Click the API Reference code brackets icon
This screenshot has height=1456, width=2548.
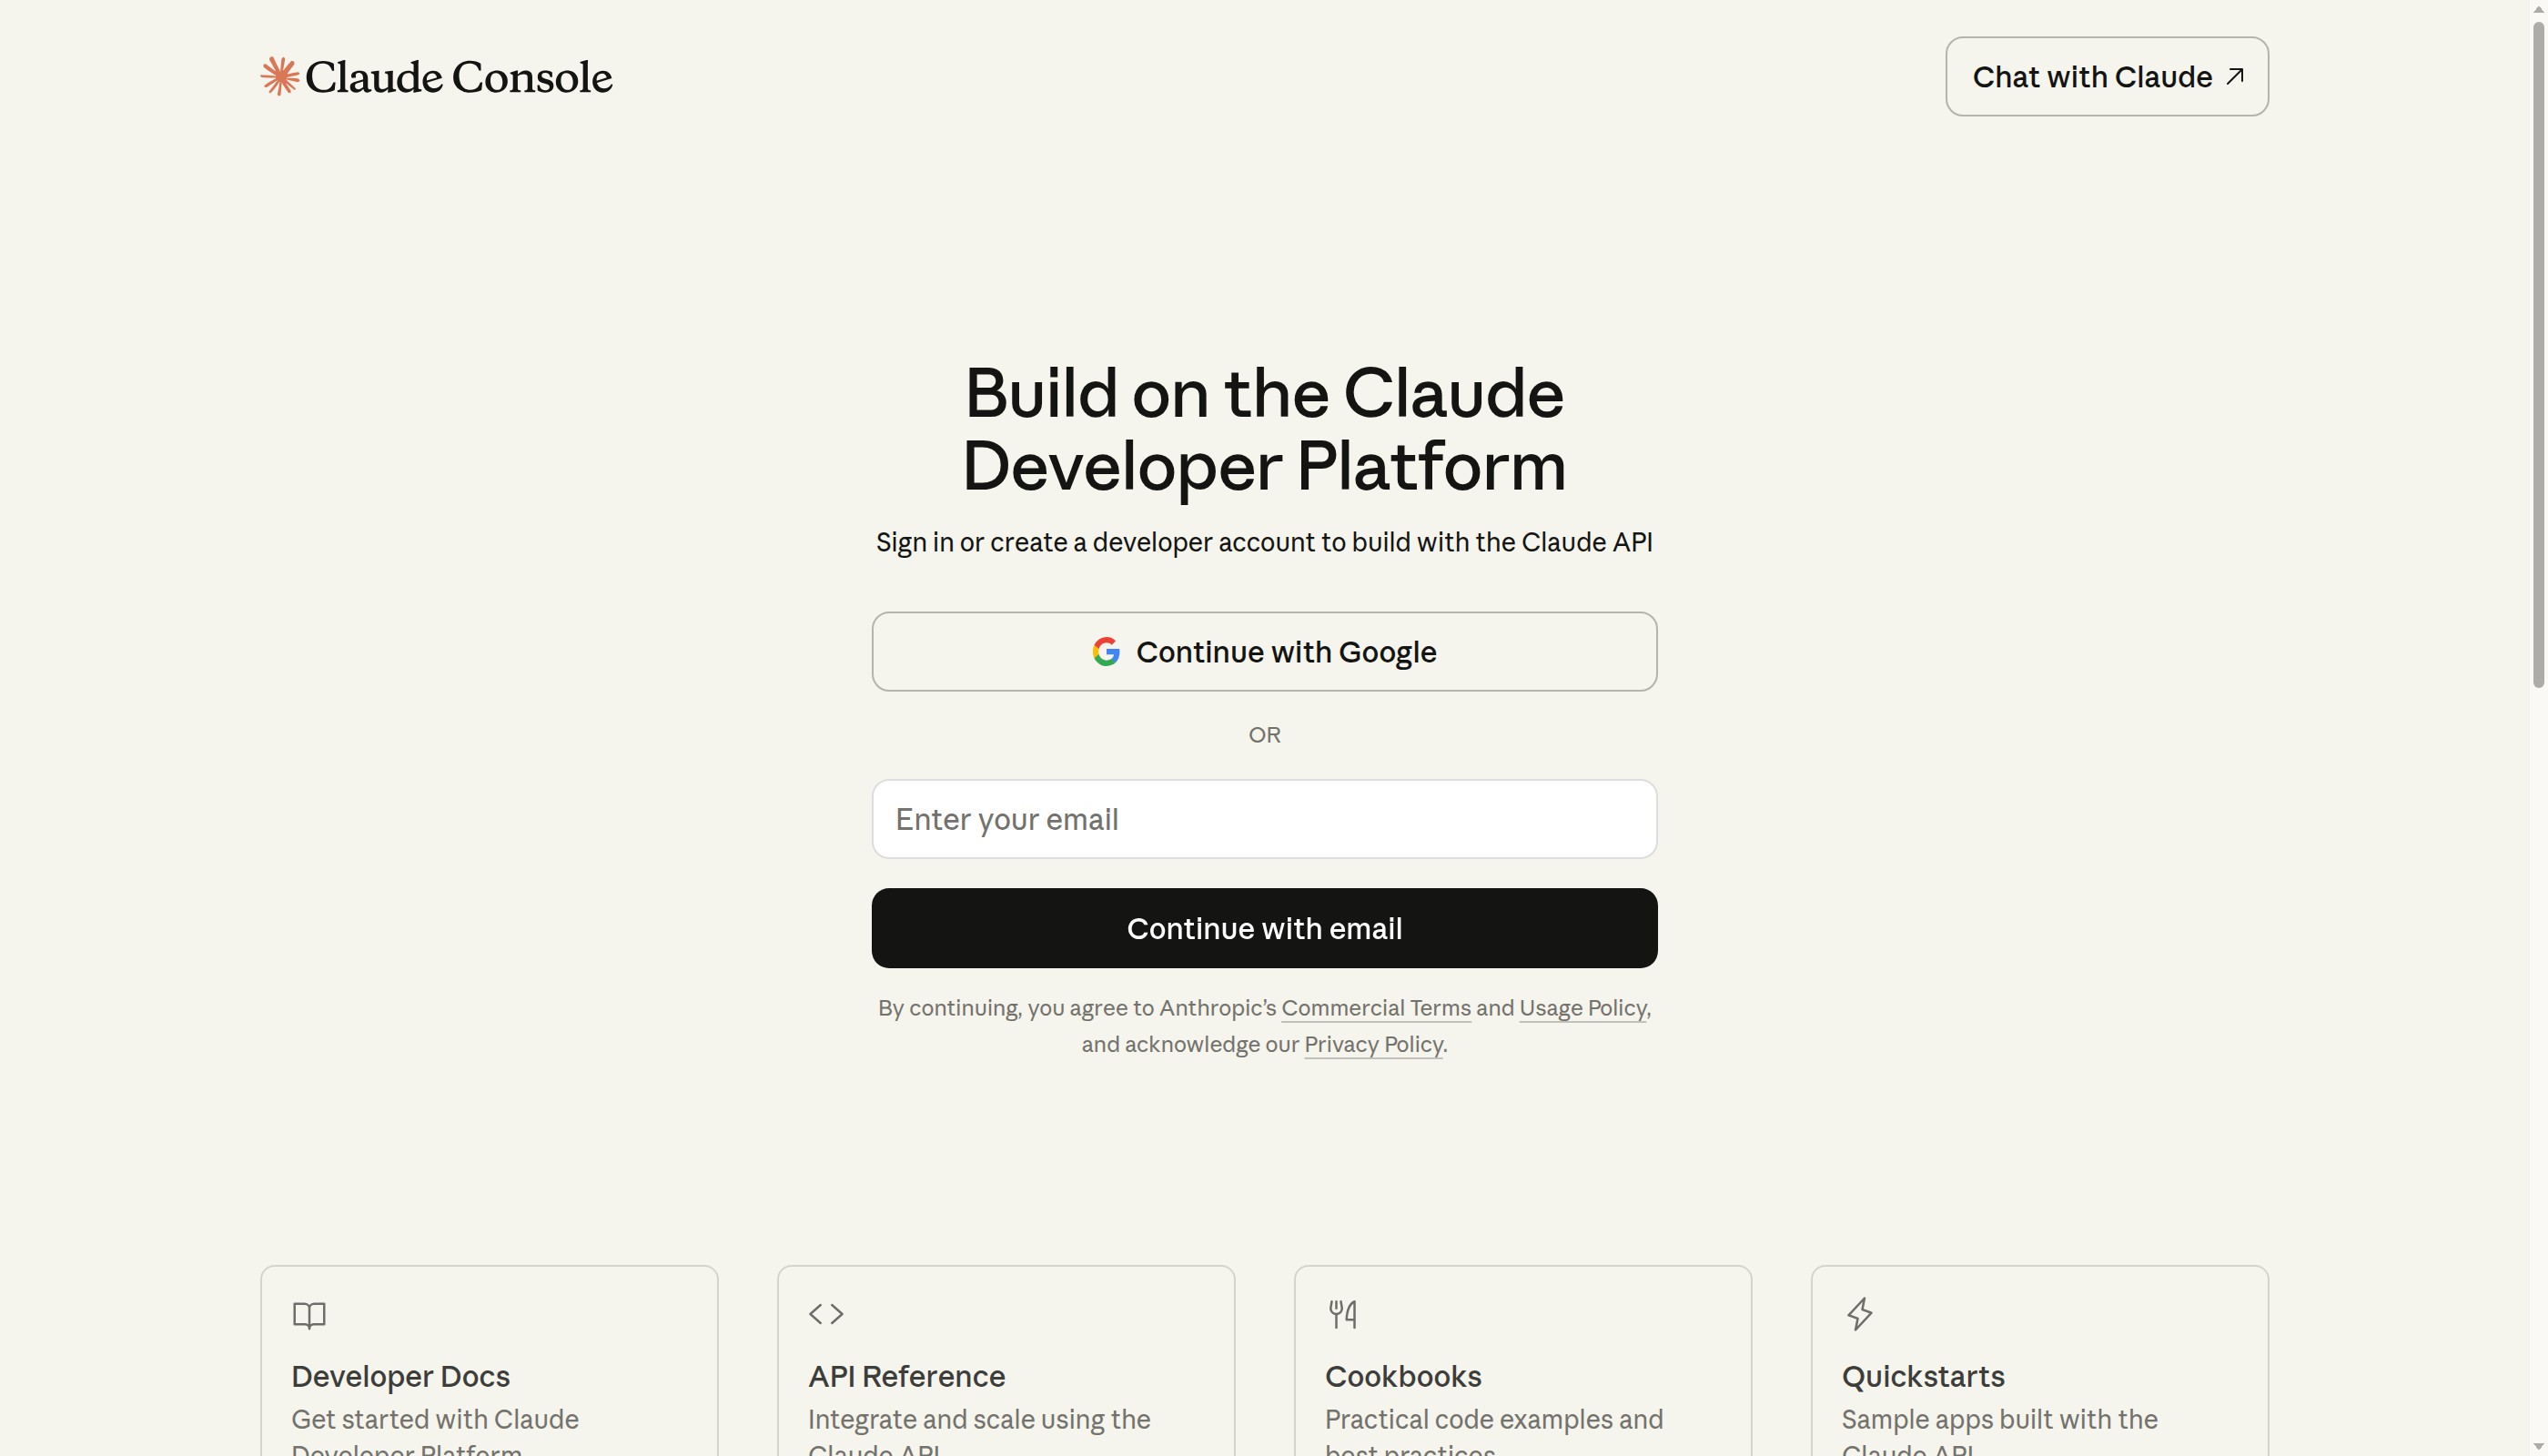pos(826,1313)
